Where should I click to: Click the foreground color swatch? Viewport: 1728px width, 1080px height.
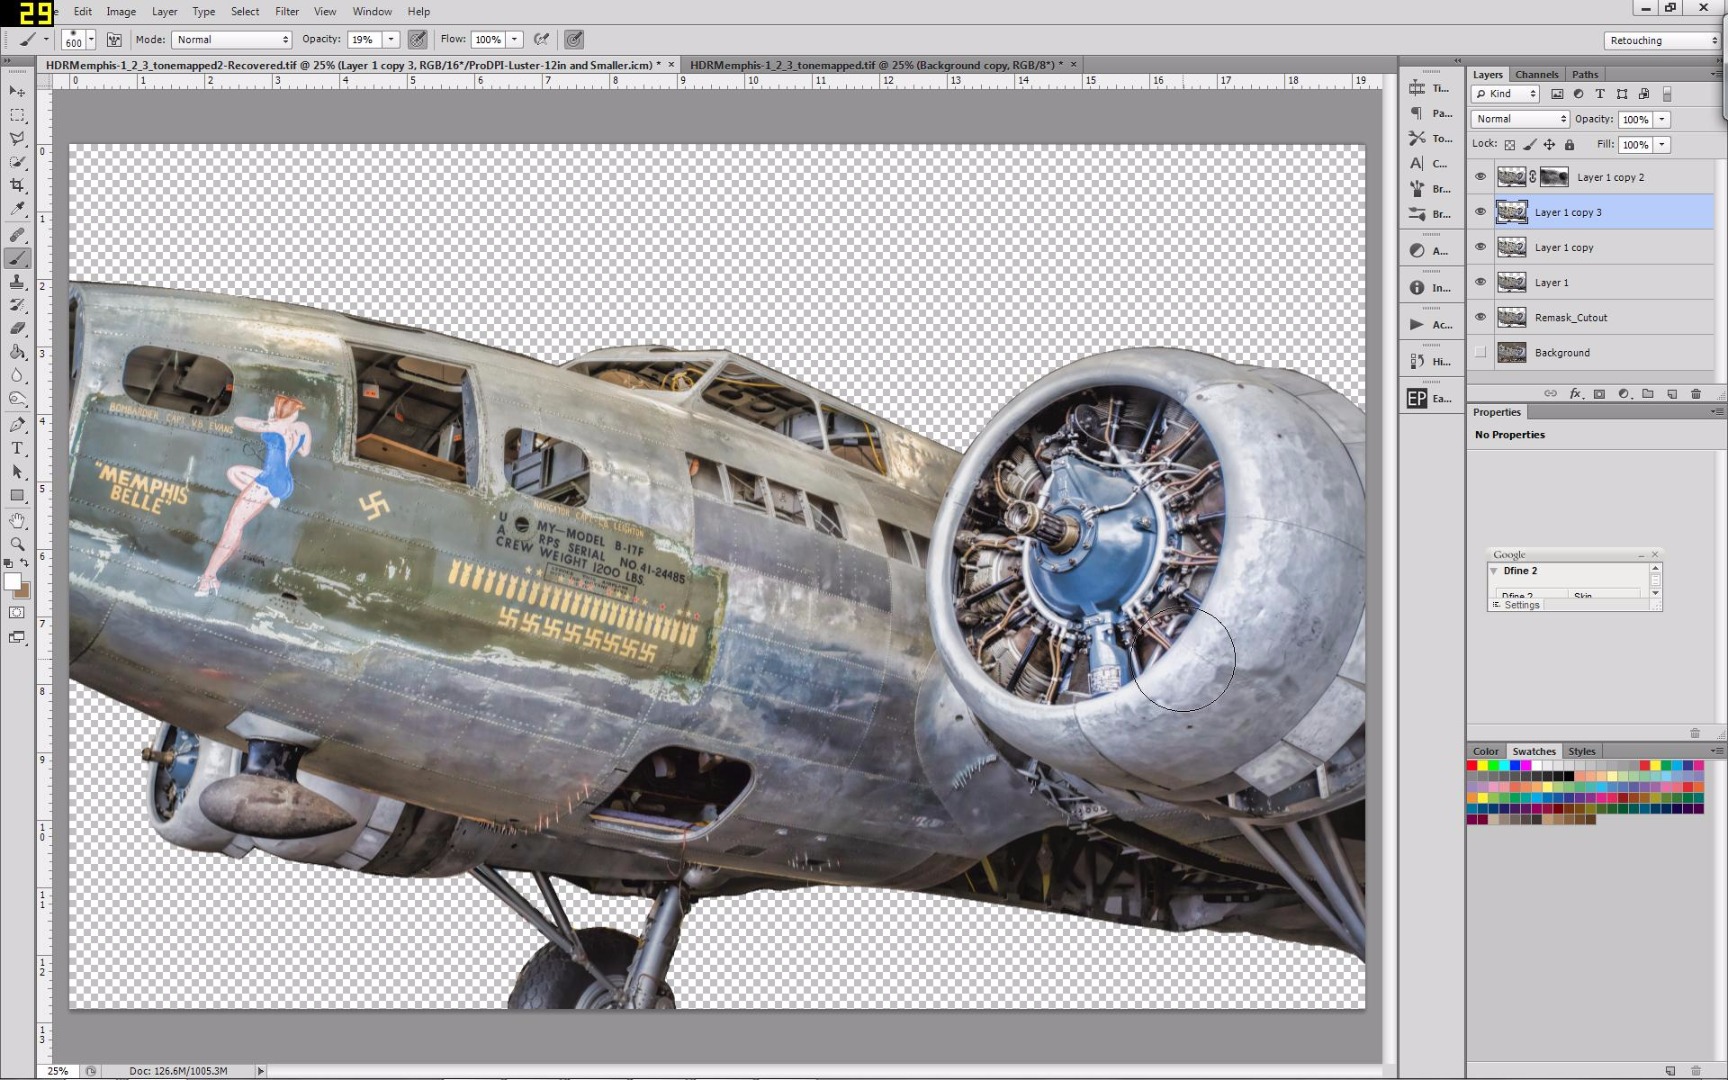point(12,582)
